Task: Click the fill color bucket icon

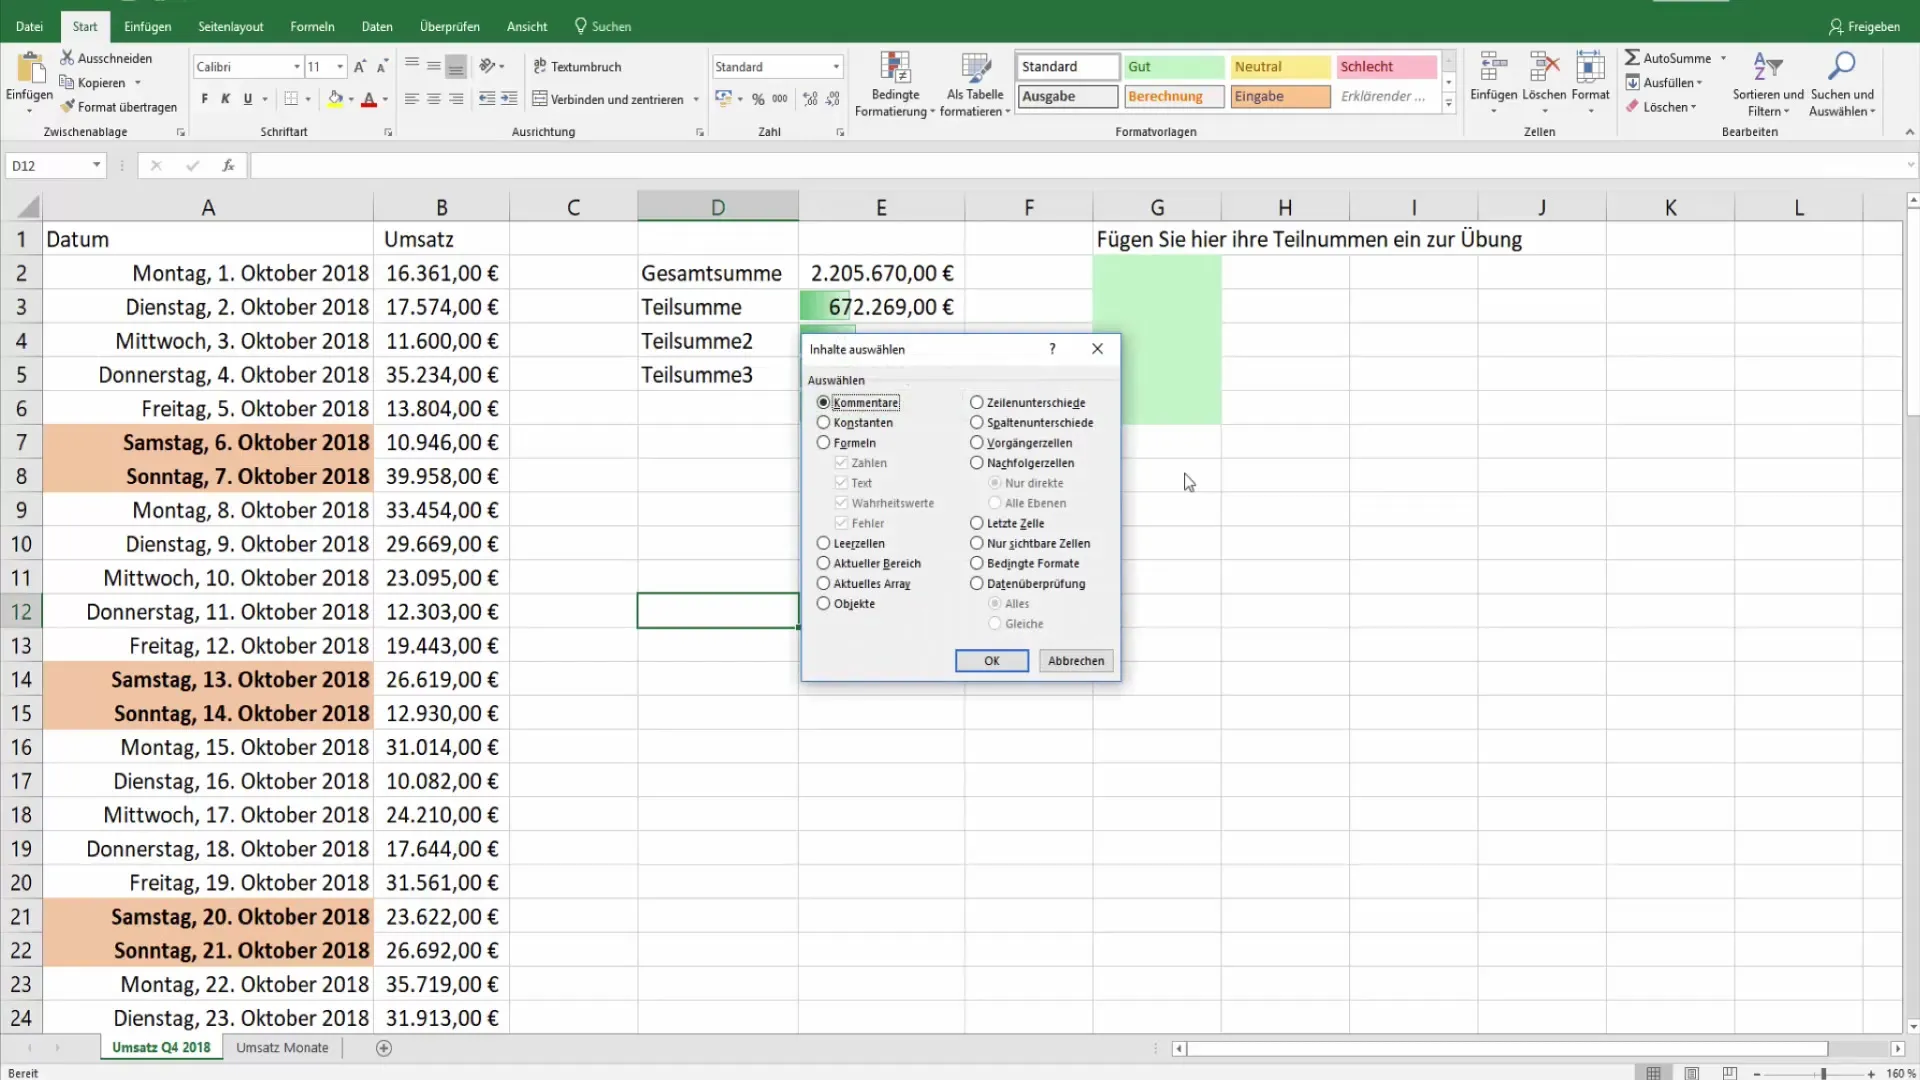Action: point(336,99)
